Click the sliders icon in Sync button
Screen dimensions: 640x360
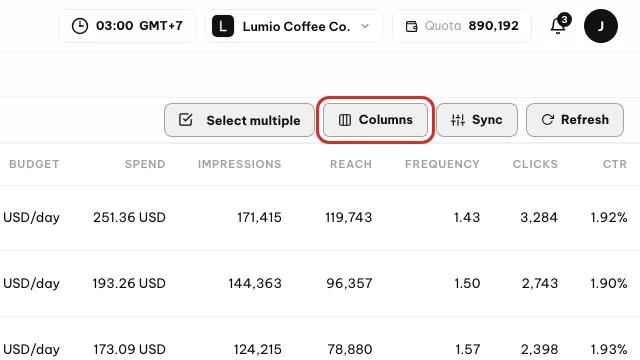(458, 120)
